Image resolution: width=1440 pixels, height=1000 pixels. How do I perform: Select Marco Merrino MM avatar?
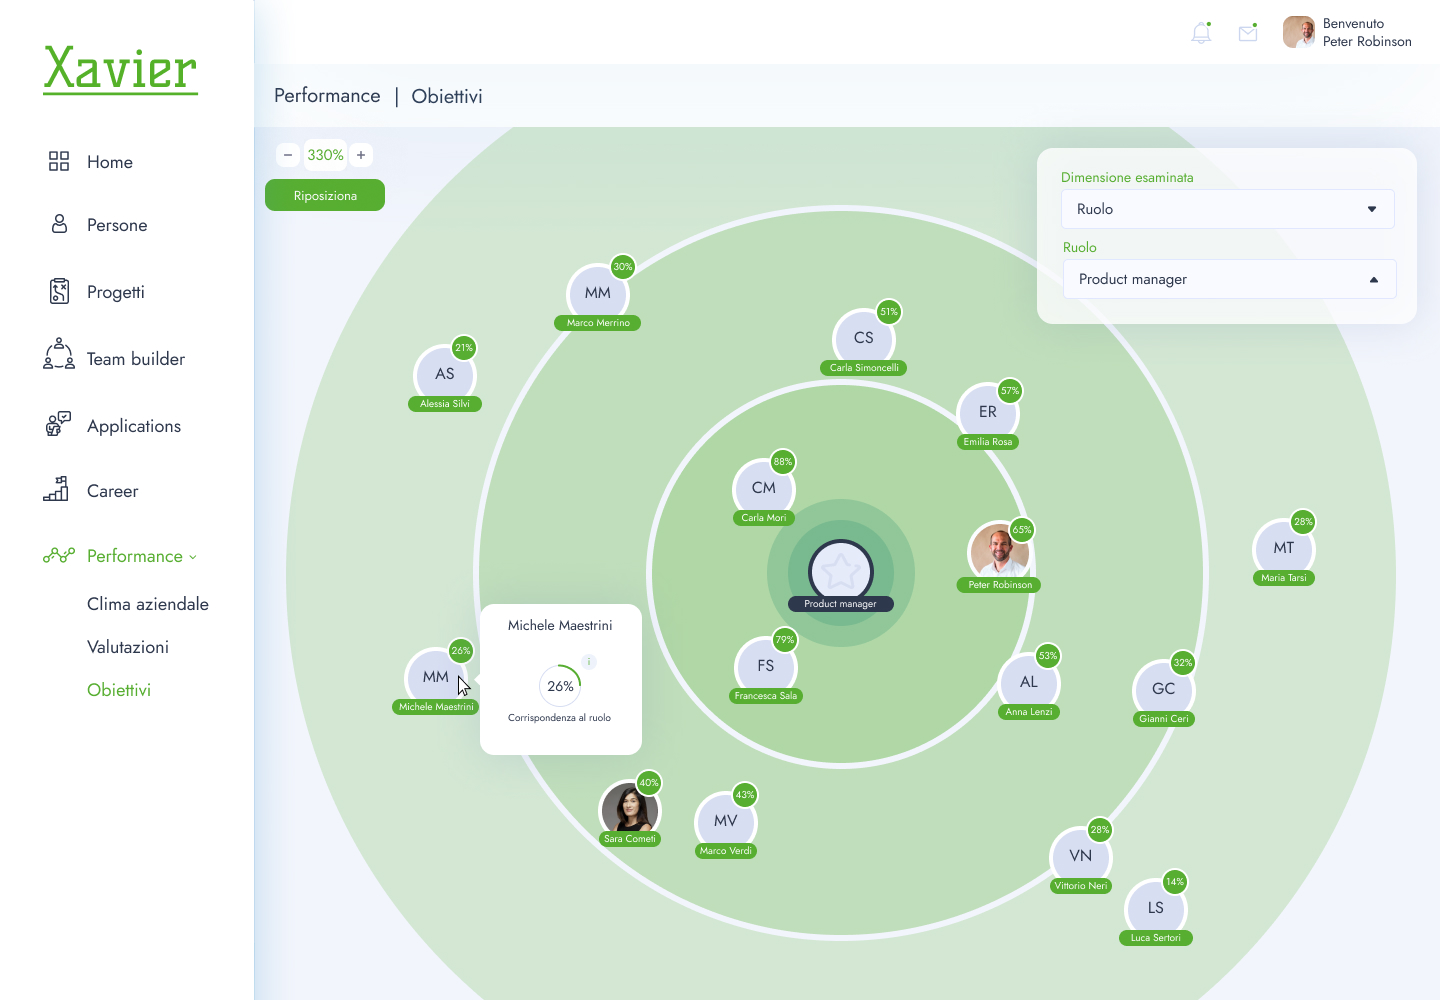pyautogui.click(x=598, y=293)
